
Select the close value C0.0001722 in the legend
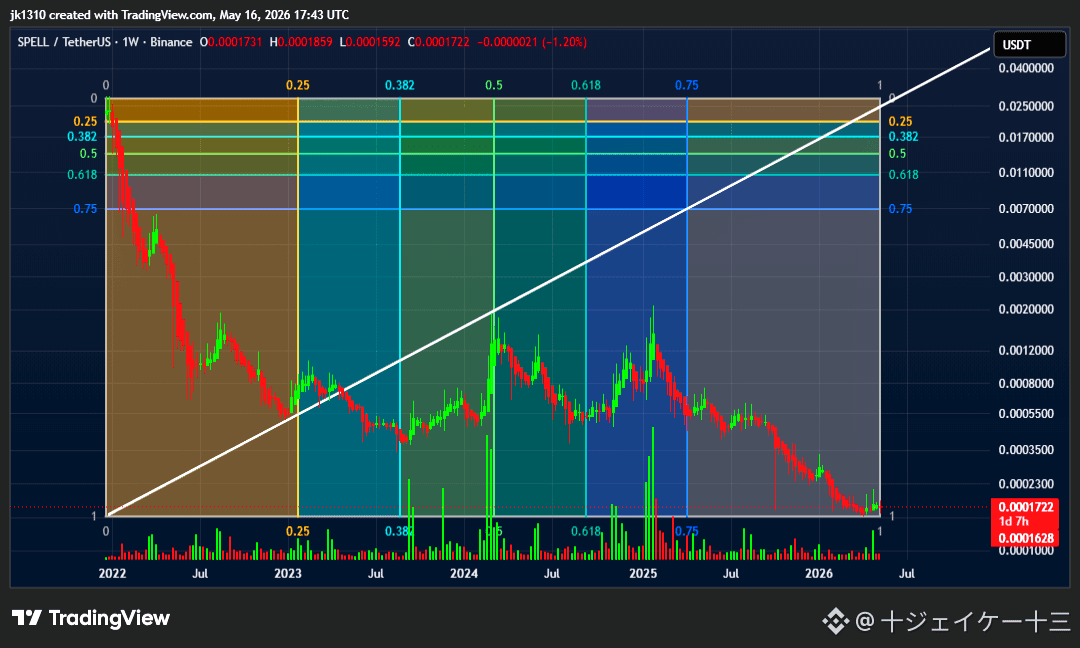[x=439, y=42]
